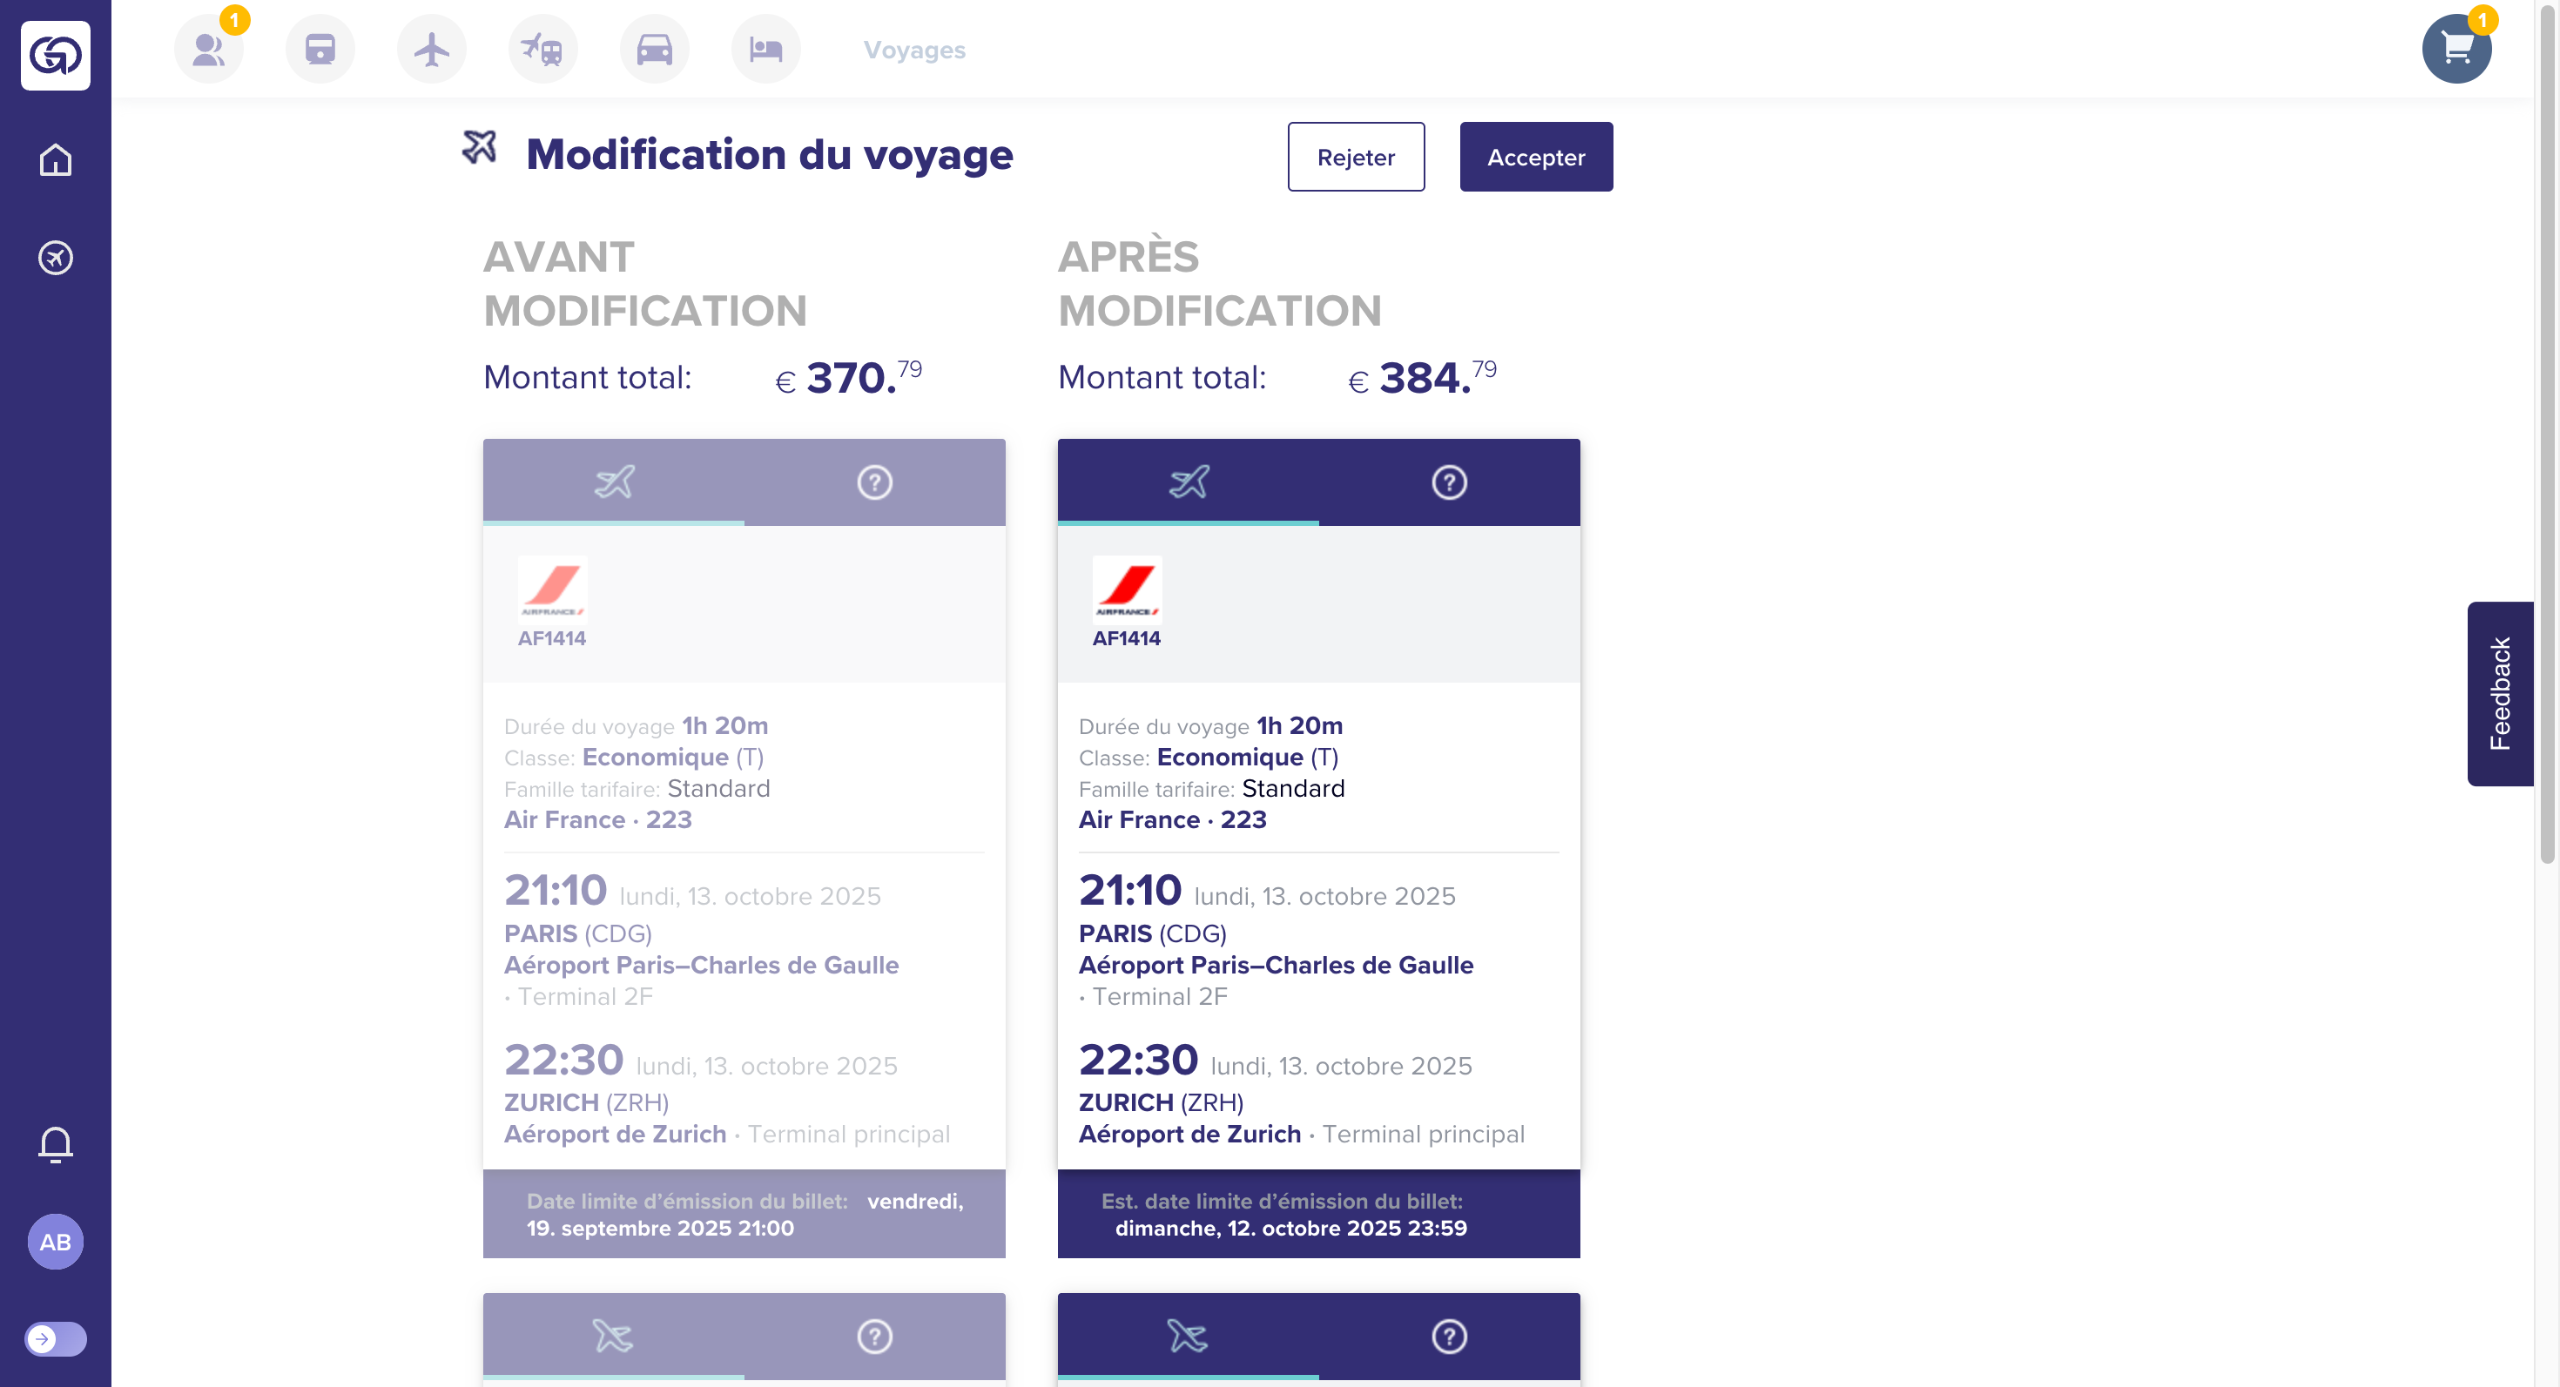Open notifications bell in sidebar
The image size is (2560, 1387).
[56, 1144]
